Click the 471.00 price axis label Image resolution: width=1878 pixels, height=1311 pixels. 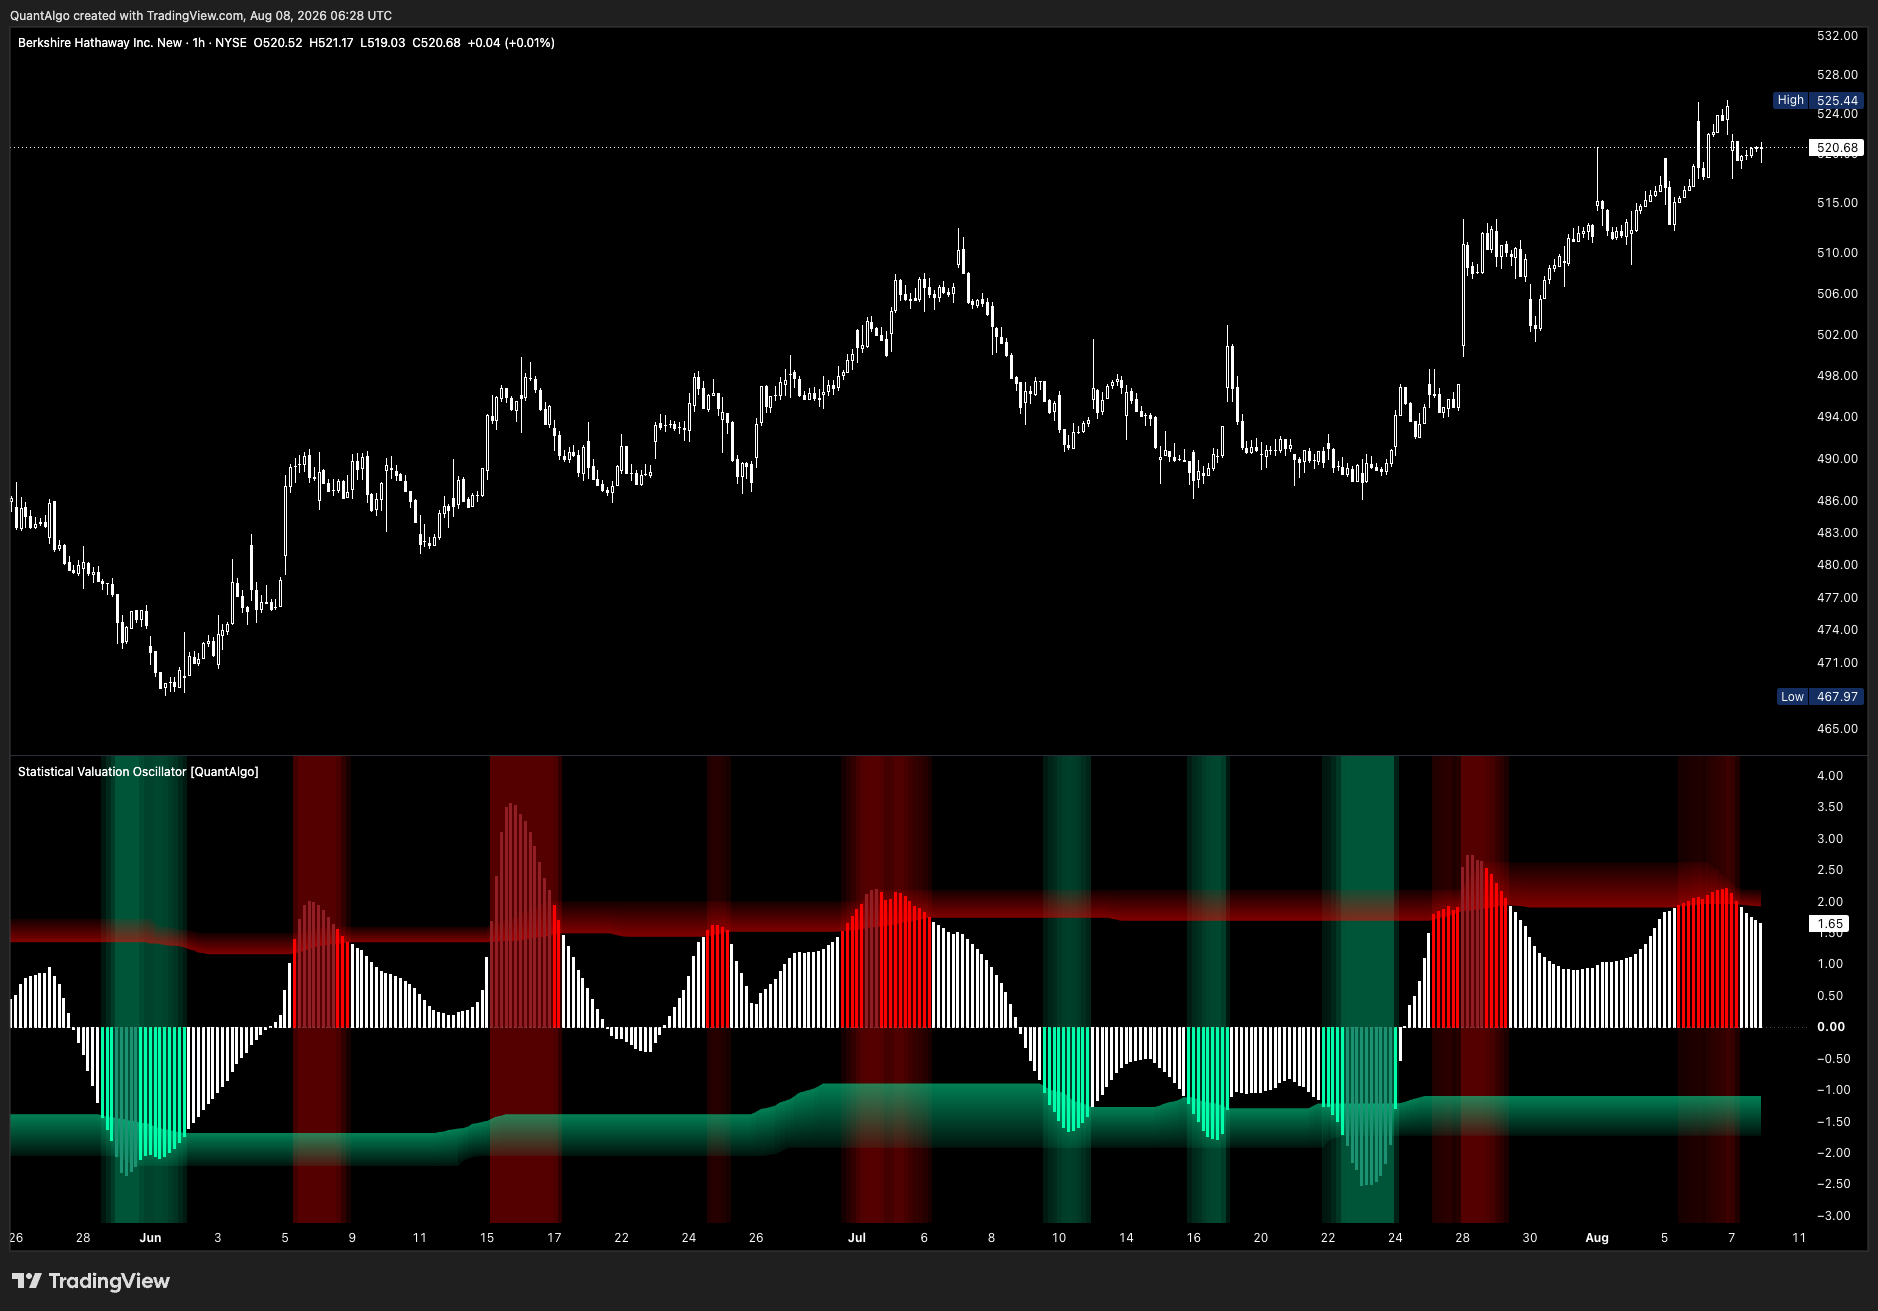(1837, 663)
